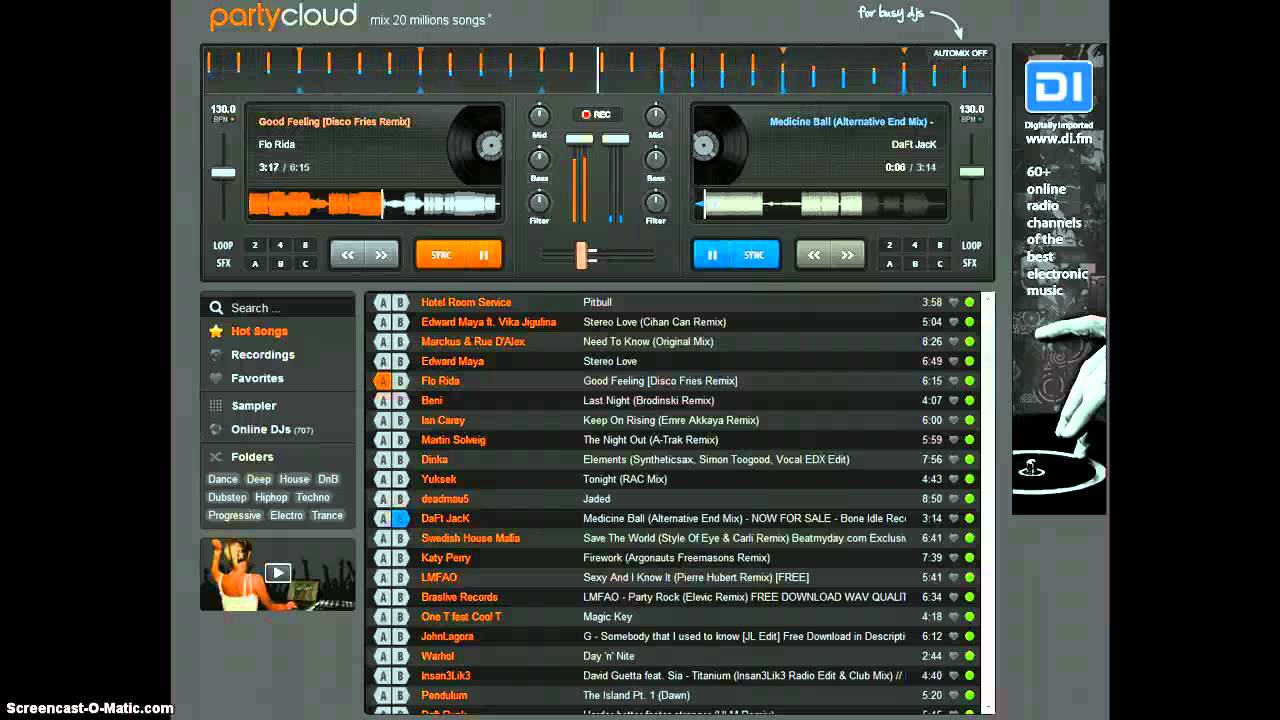Click green status dot for Magic Key
Screen dimensions: 1280x720
pos(969,617)
